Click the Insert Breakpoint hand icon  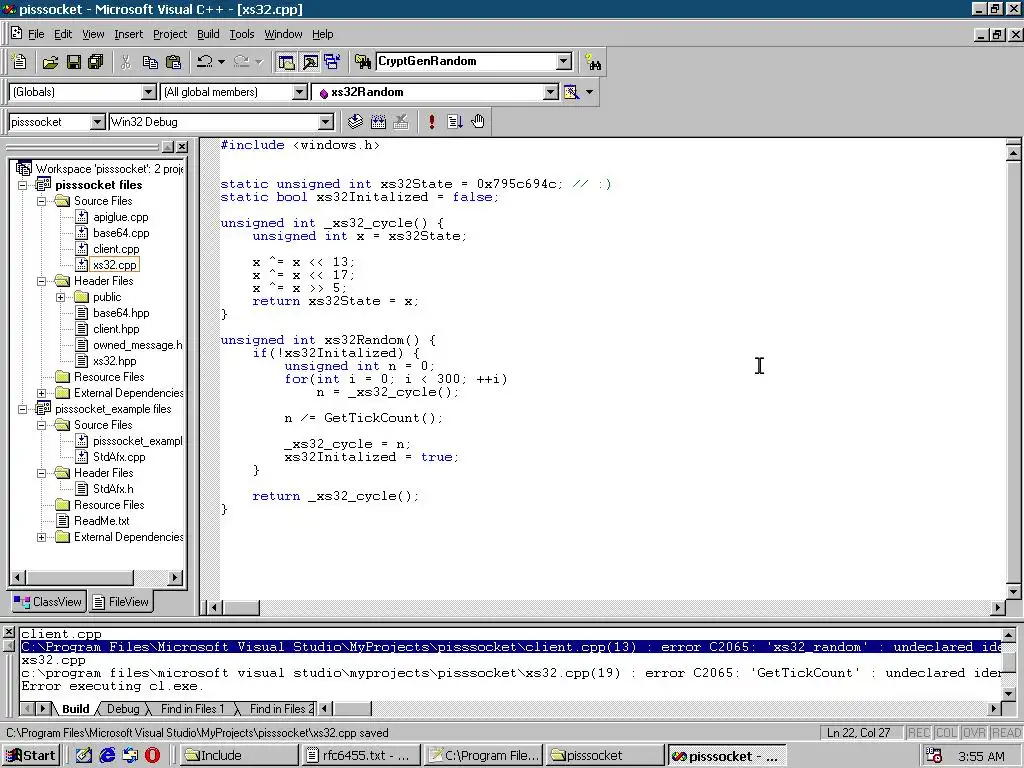(478, 121)
